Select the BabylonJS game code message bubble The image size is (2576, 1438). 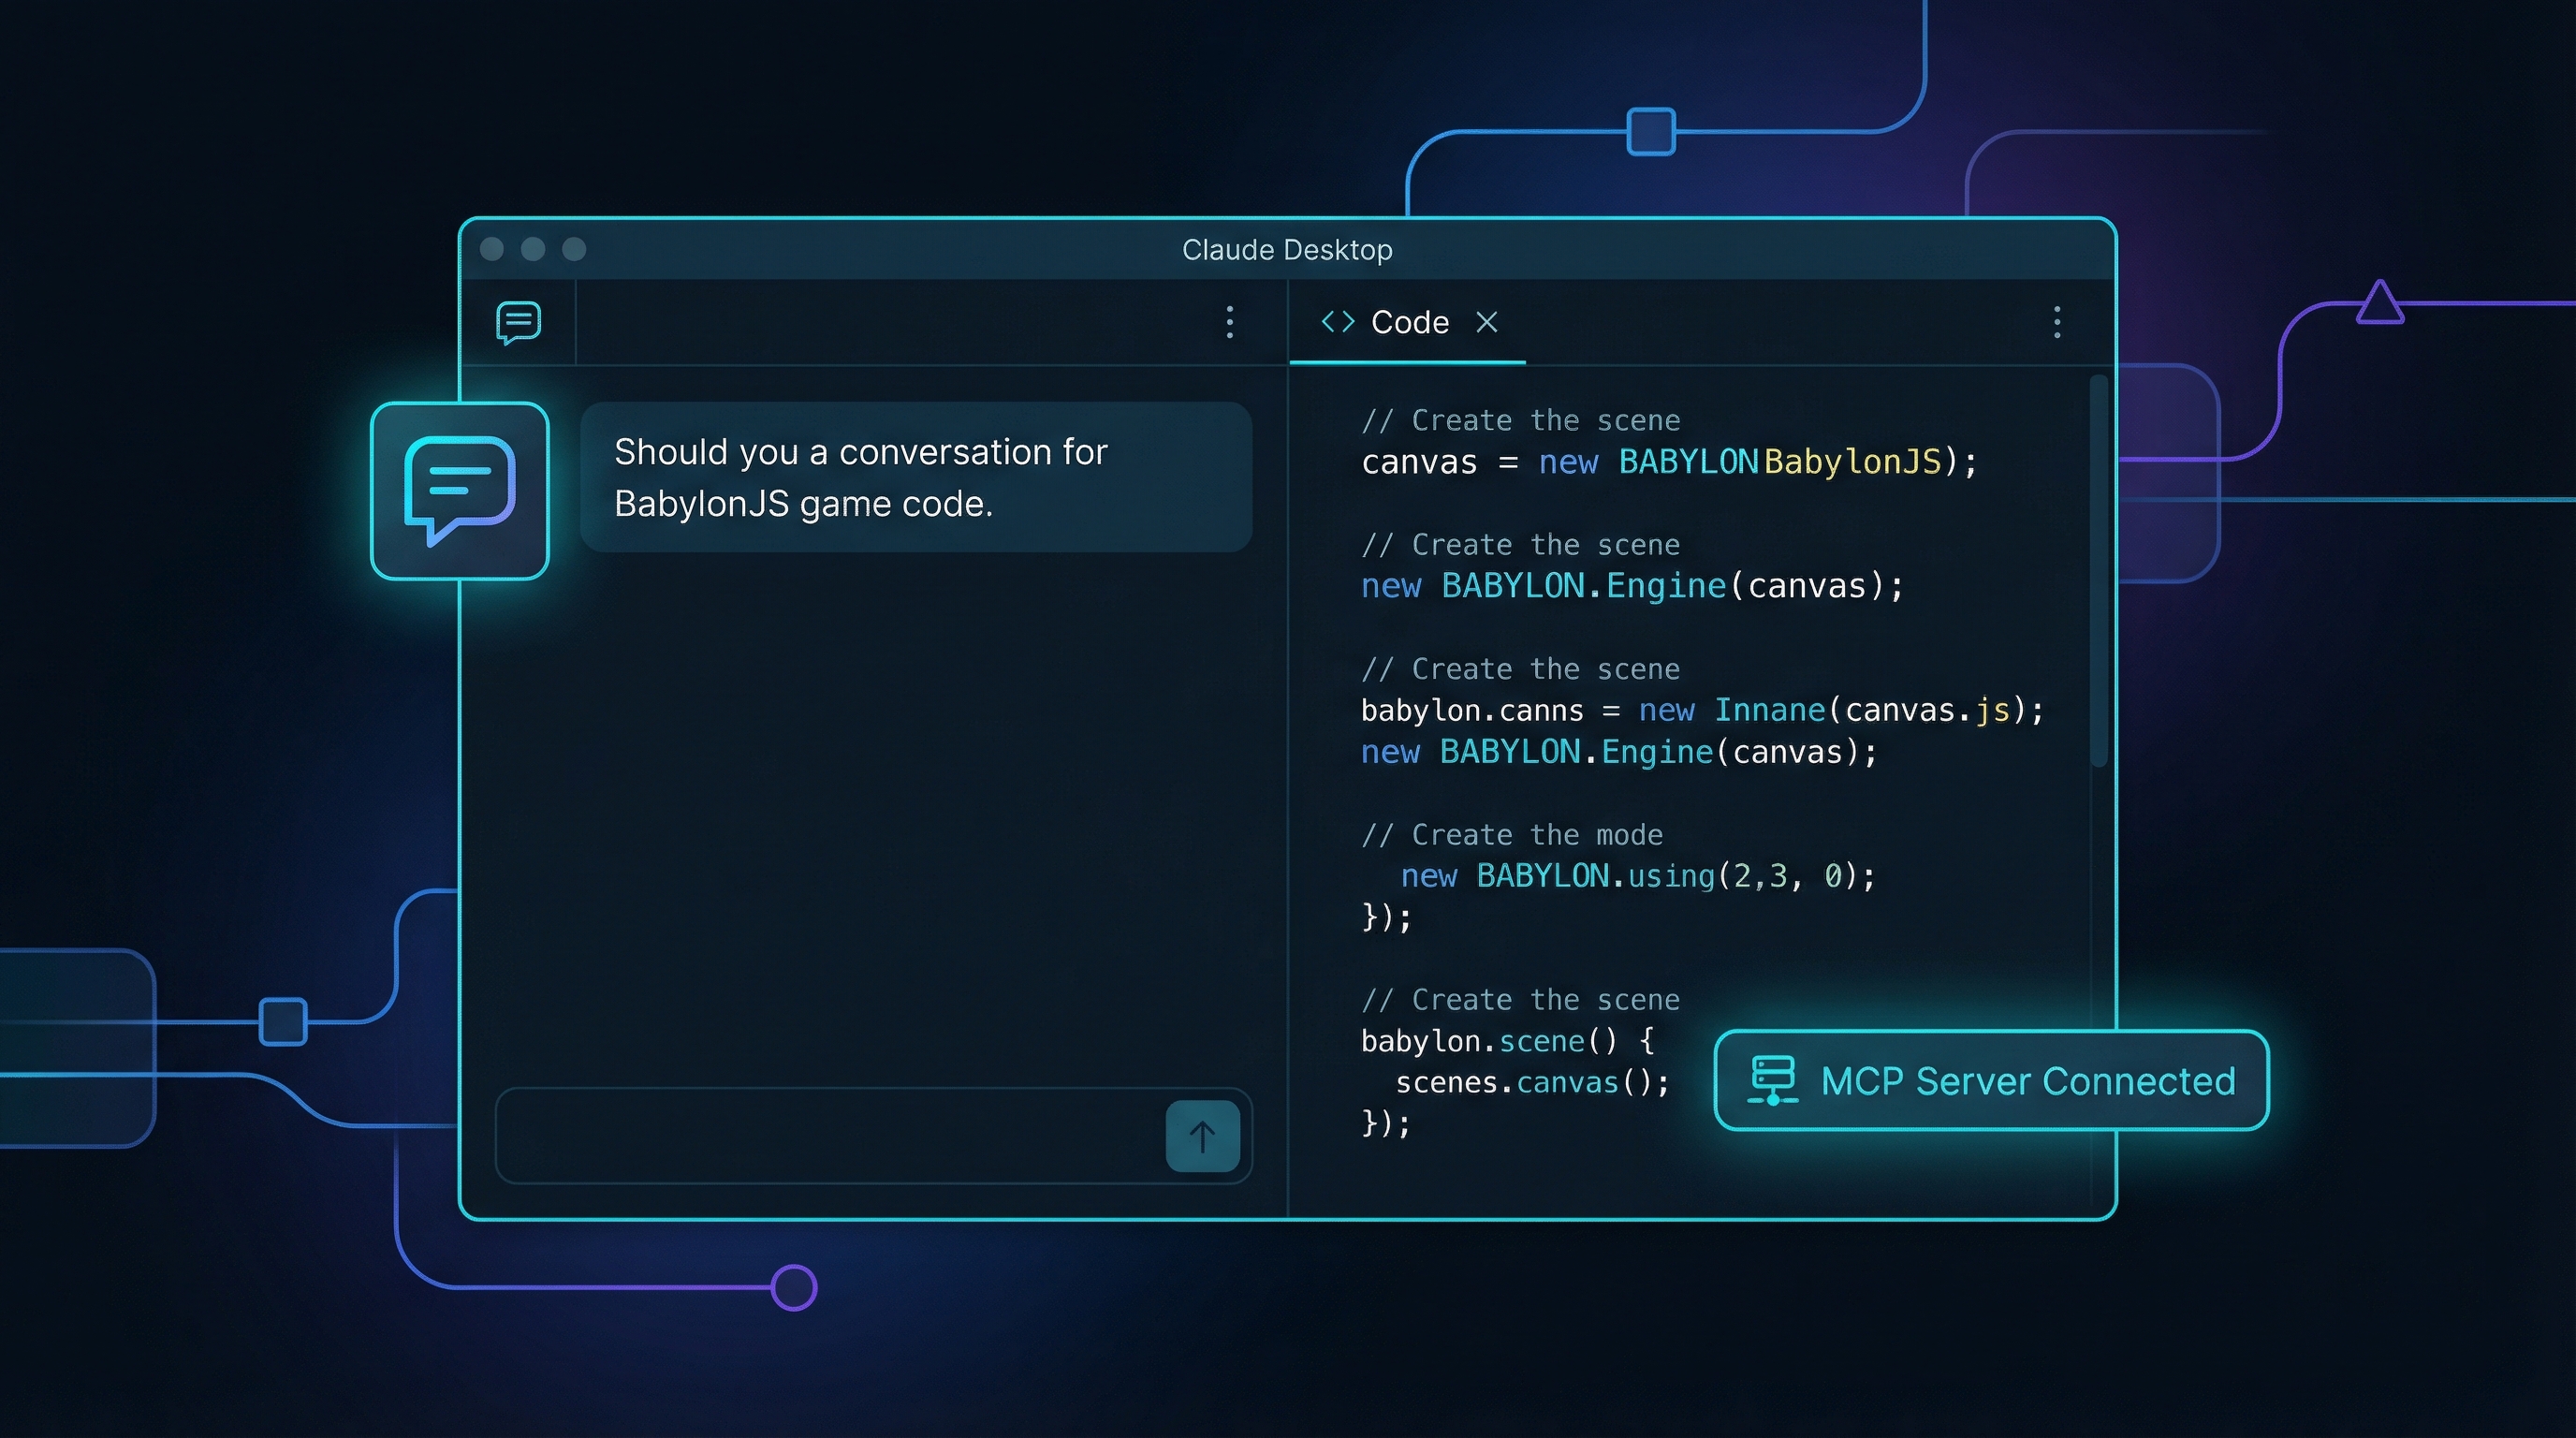pyautogui.click(x=915, y=478)
